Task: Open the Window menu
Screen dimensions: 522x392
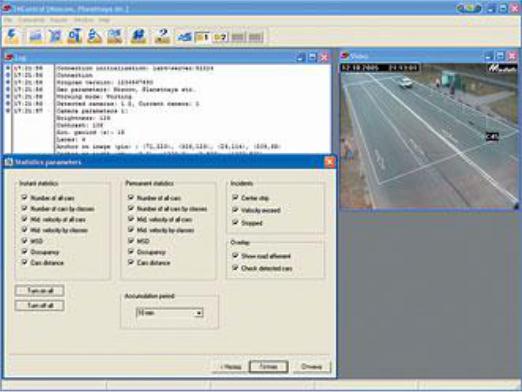Action: [84, 20]
